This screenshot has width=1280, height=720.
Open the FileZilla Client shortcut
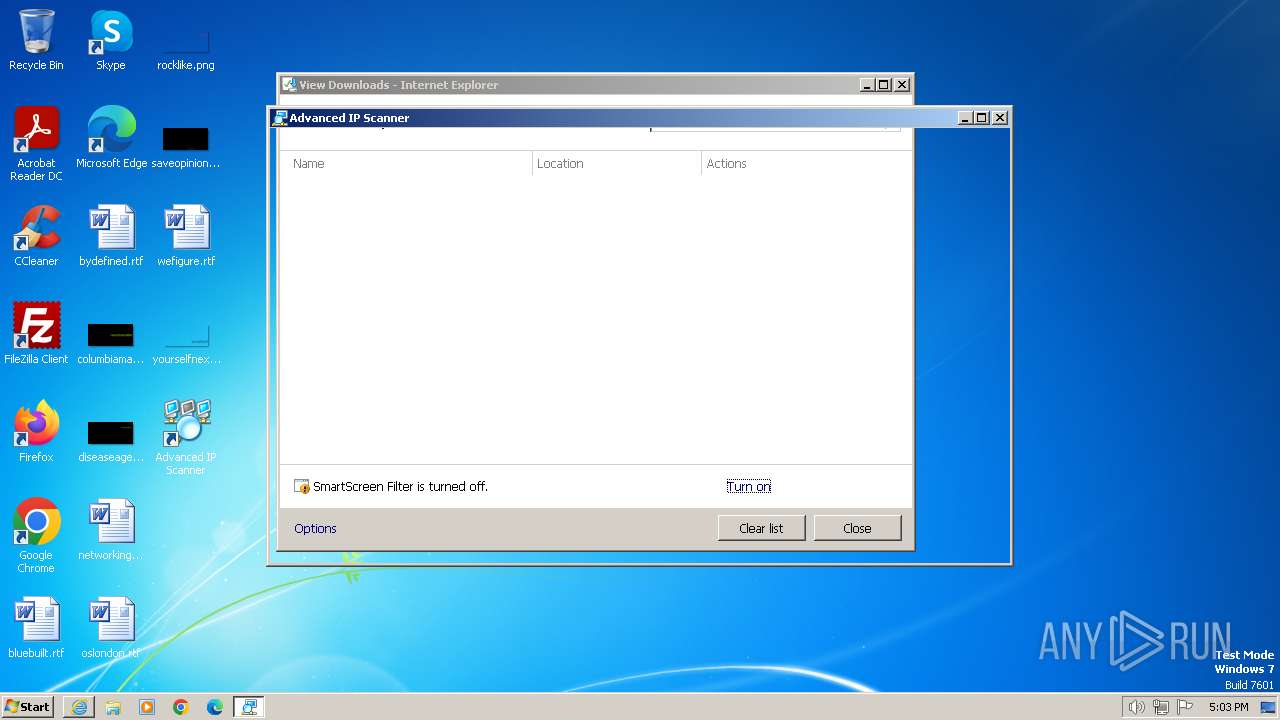point(36,334)
